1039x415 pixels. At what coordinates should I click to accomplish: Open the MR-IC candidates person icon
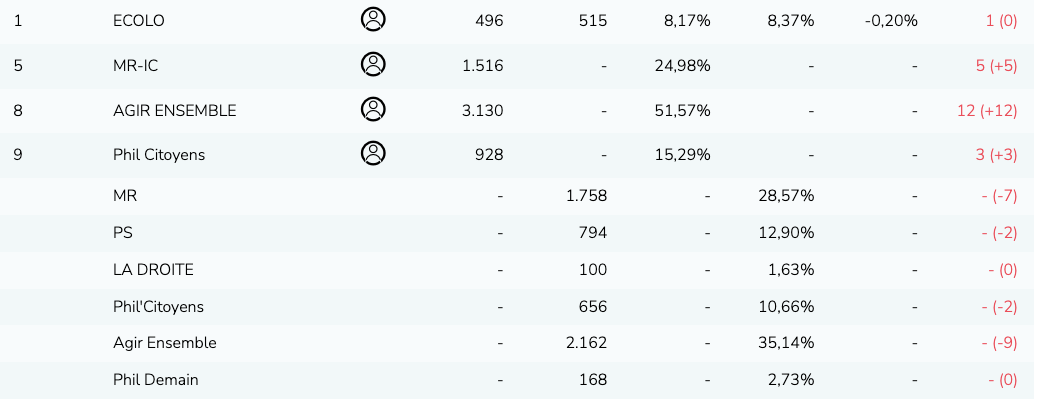pos(373,64)
